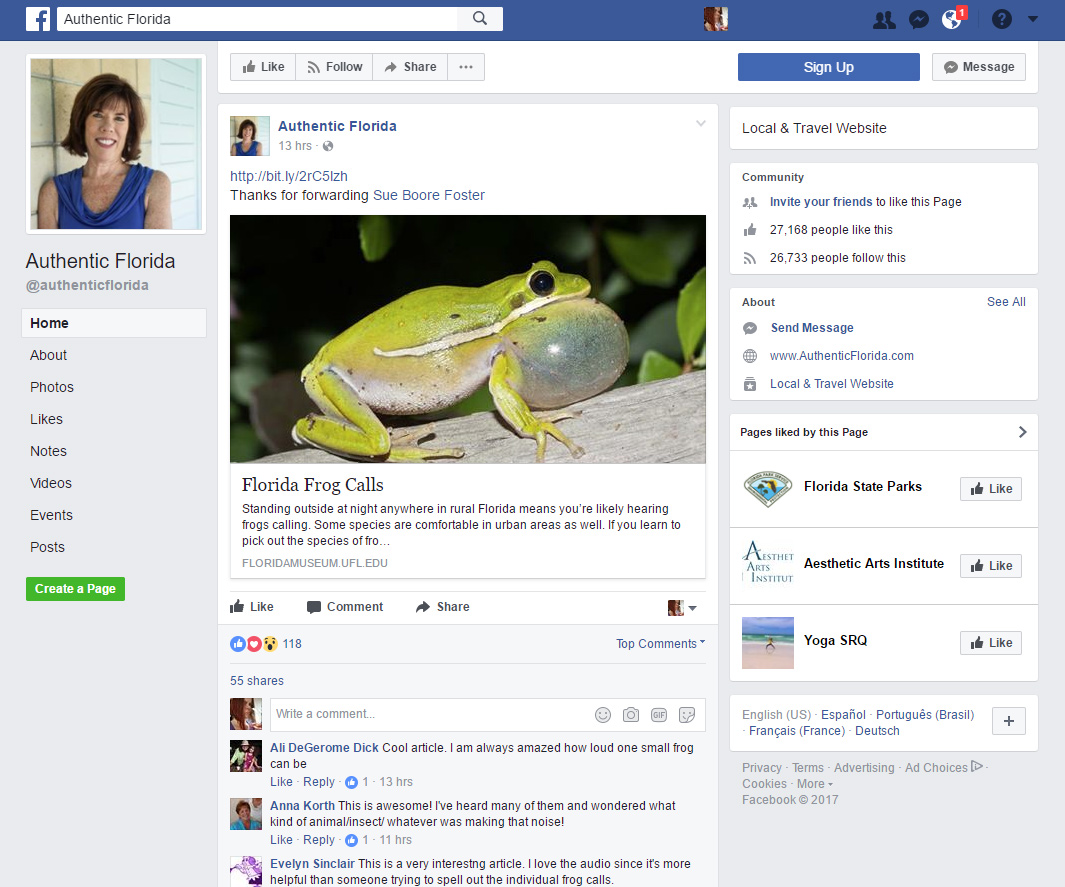Open the sticker picker in comment box
This screenshot has height=887, width=1065.
pos(687,715)
